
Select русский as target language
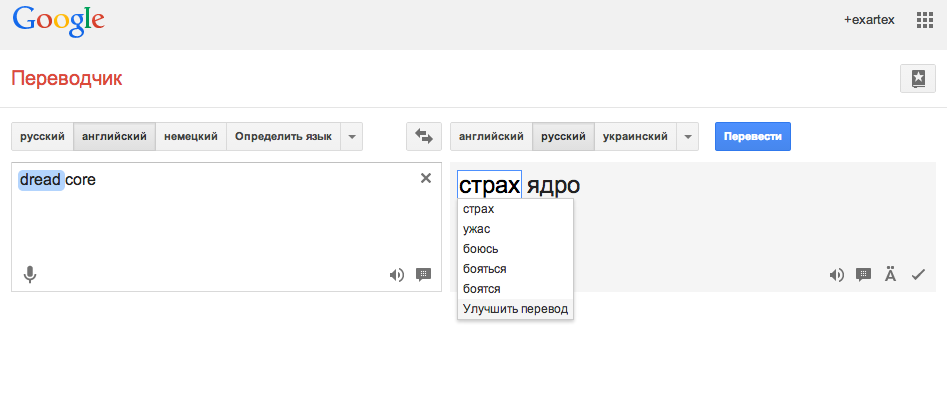coord(563,137)
